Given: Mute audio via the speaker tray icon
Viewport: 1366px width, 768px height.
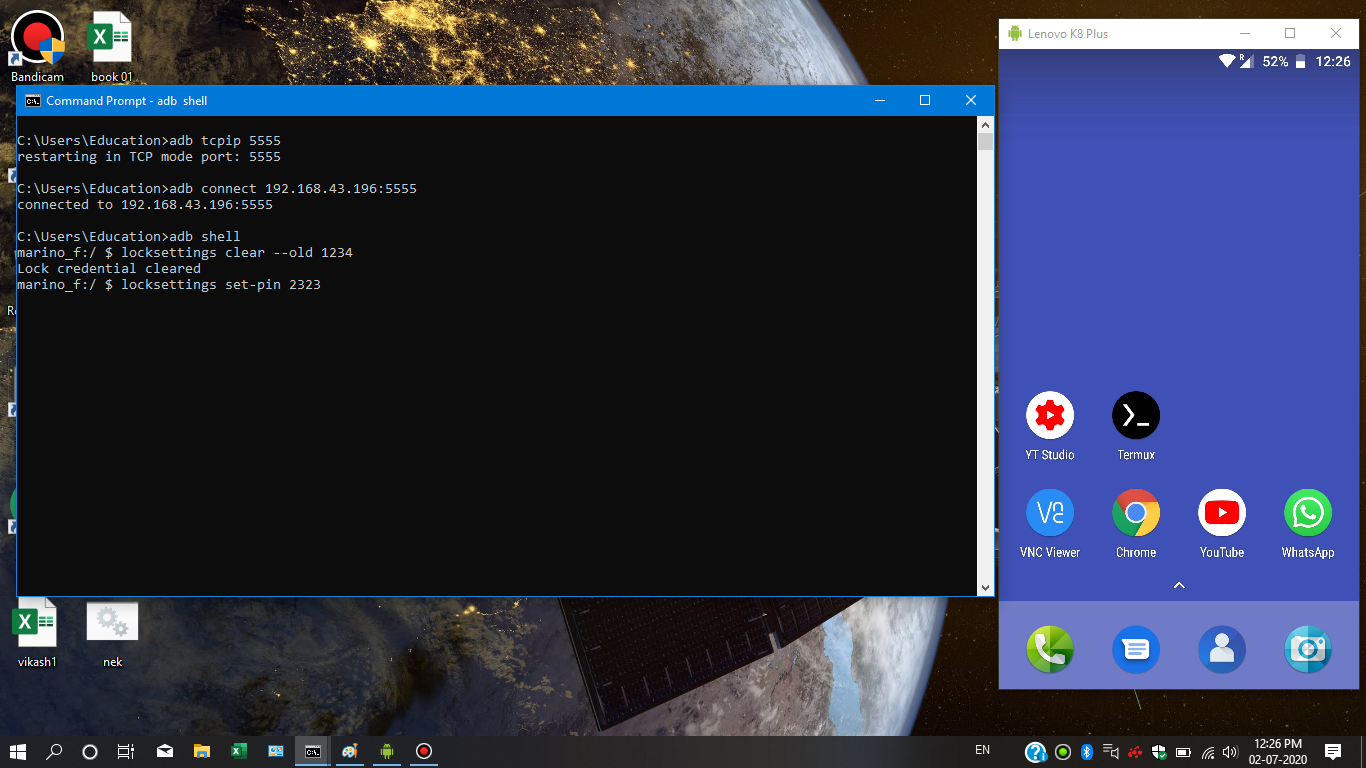Looking at the screenshot, I should 1232,751.
